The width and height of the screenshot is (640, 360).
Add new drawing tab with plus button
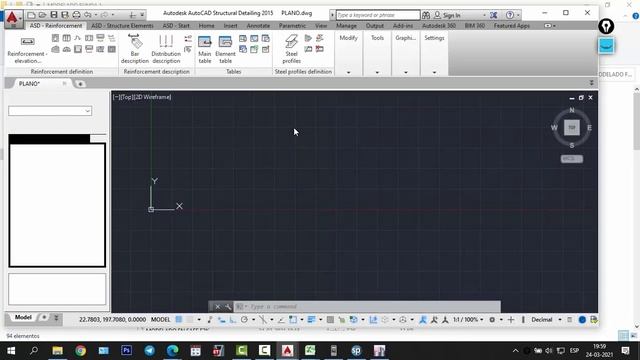click(80, 84)
